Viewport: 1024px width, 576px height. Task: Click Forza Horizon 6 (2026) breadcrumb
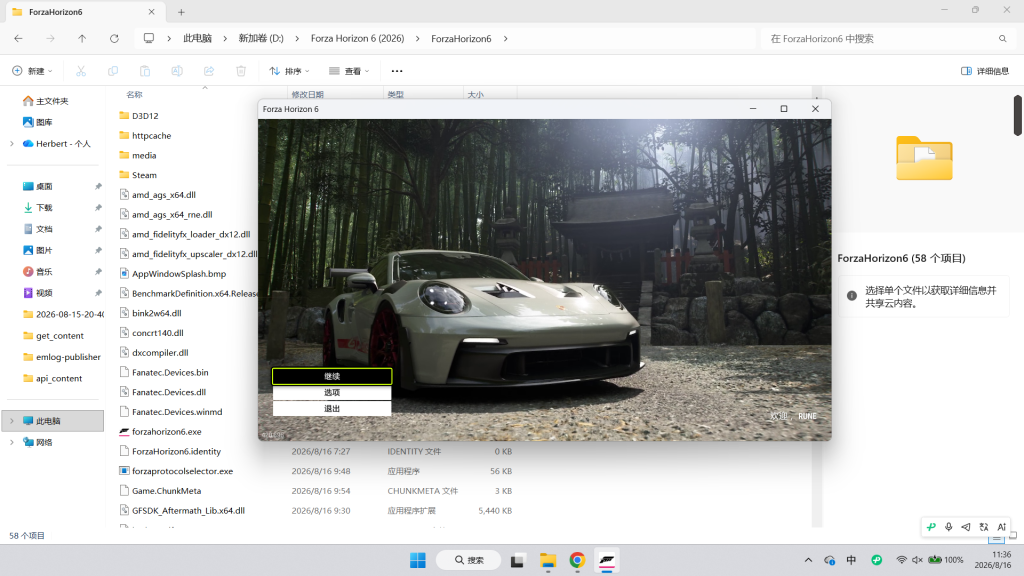(x=357, y=39)
